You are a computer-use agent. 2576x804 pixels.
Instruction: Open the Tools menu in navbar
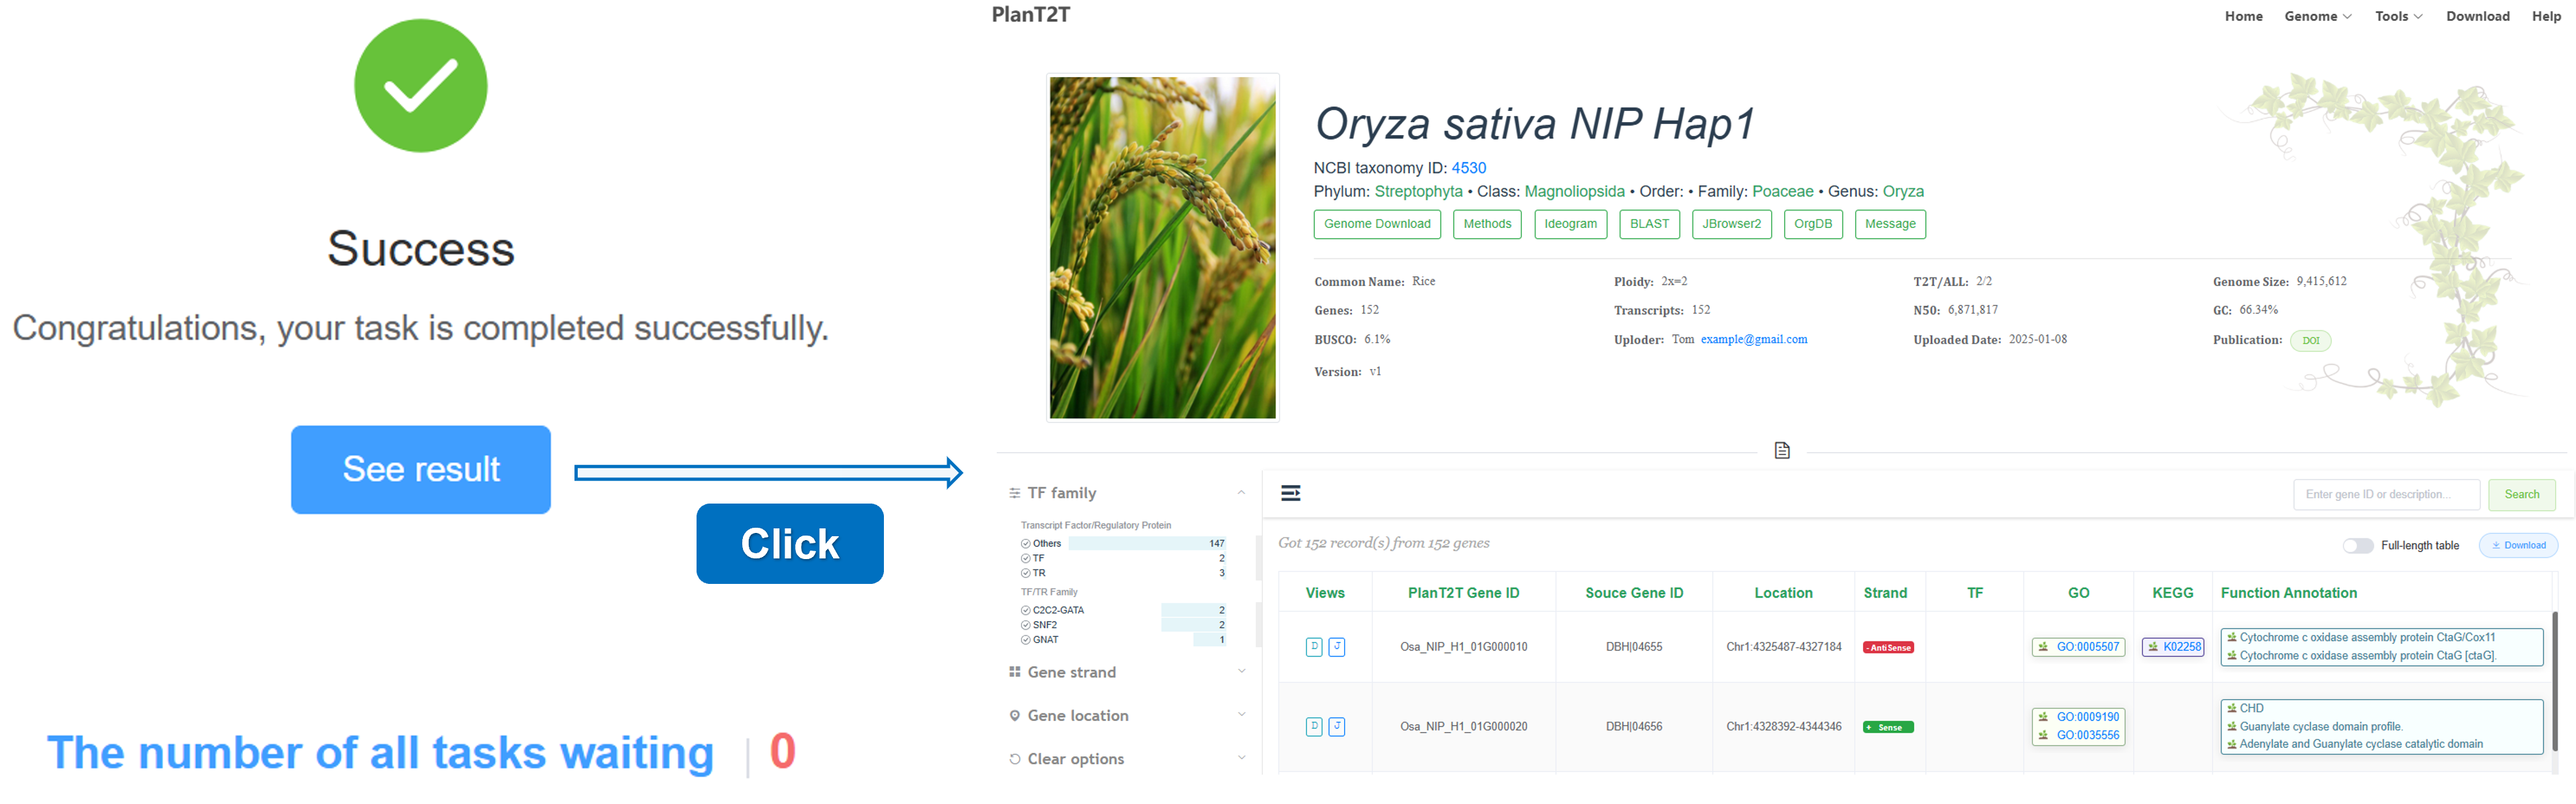pyautogui.click(x=2398, y=16)
